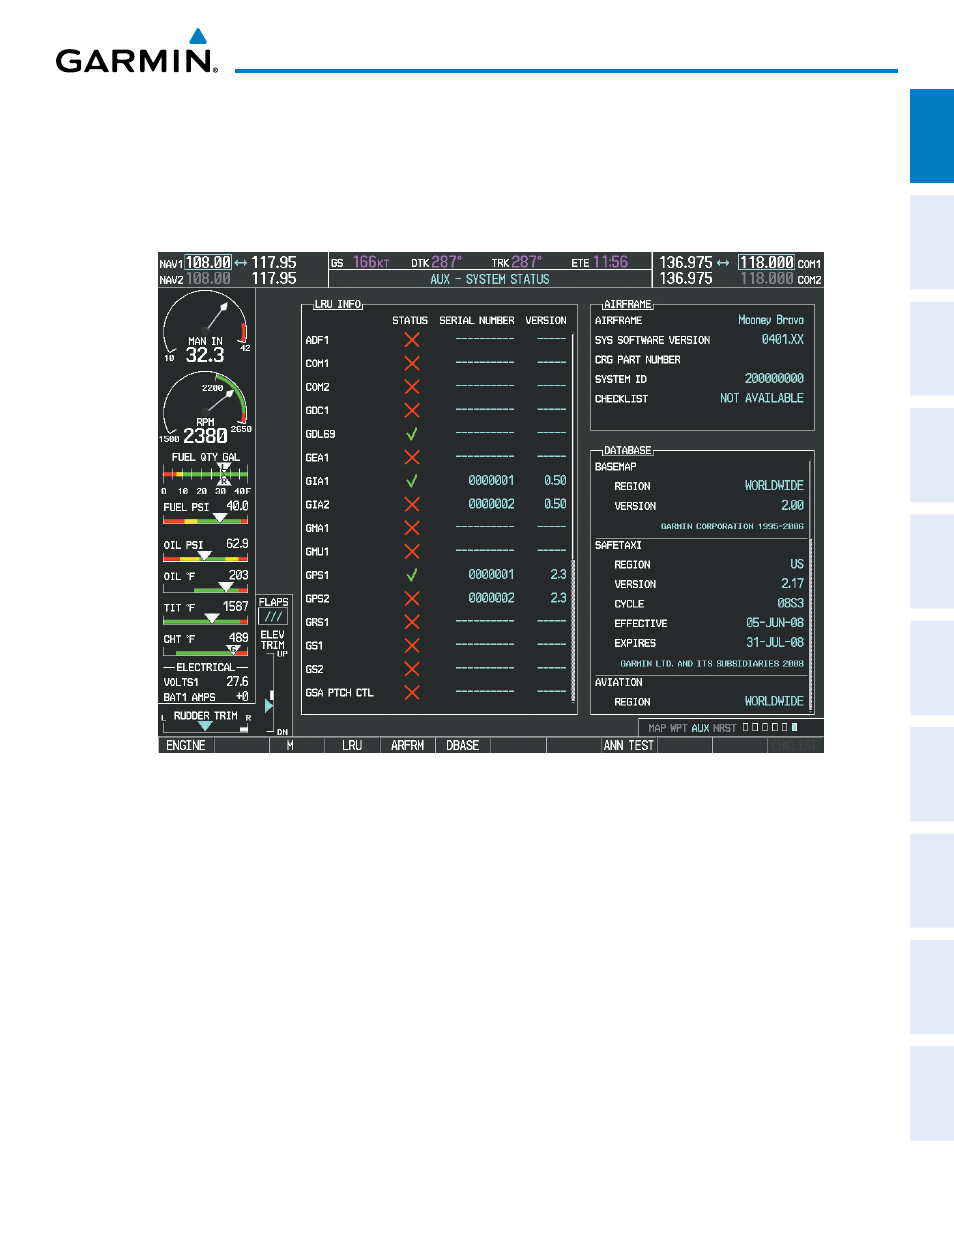Click the RPM tachometer gauge
The height and width of the screenshot is (1235, 954).
tap(206, 408)
